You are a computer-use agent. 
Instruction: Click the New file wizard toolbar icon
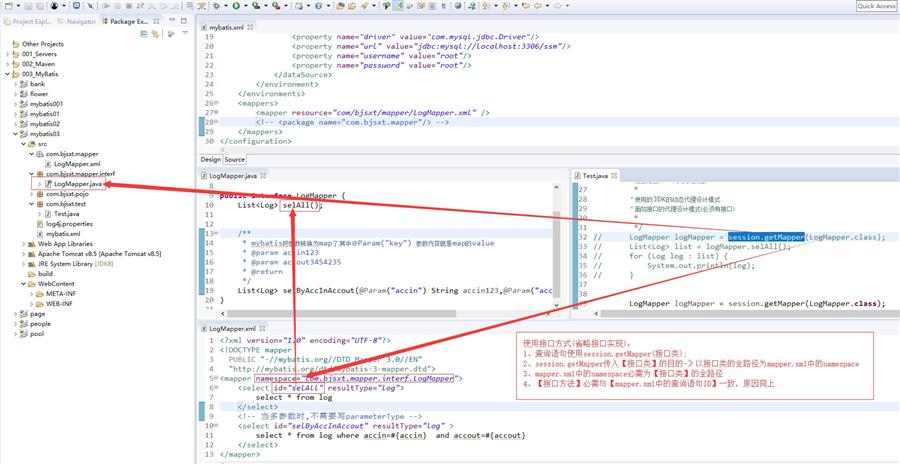pyautogui.click(x=8, y=6)
